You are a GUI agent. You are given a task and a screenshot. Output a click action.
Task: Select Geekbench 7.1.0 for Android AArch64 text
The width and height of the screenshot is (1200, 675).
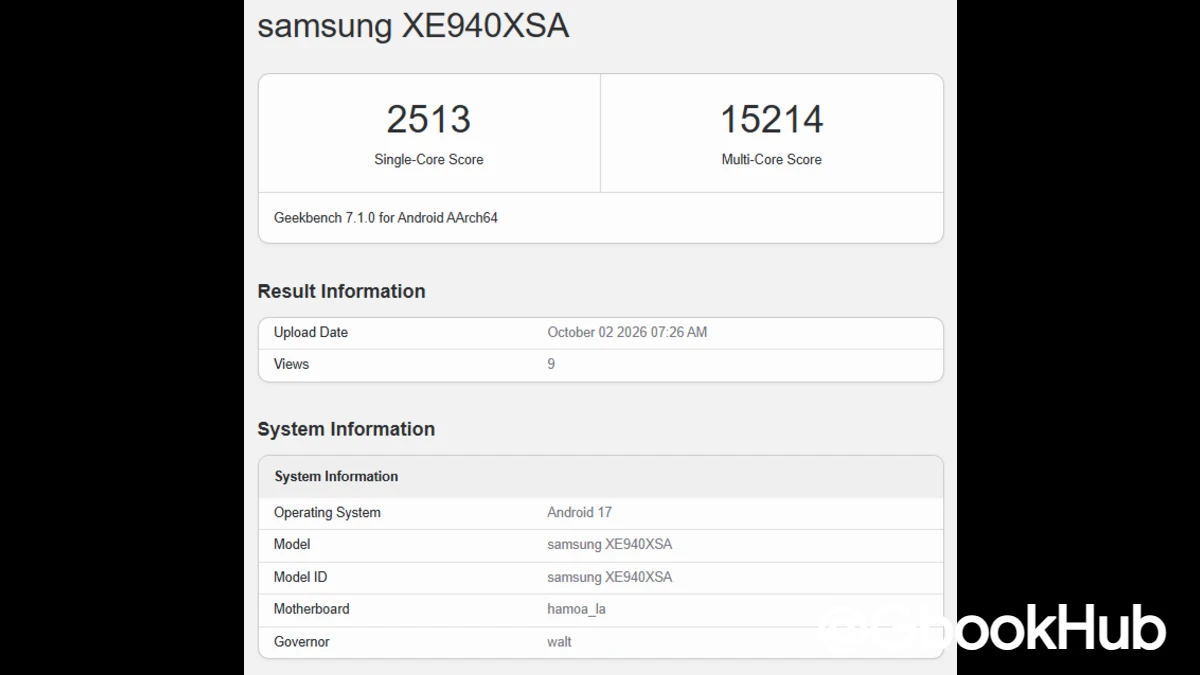coord(386,217)
